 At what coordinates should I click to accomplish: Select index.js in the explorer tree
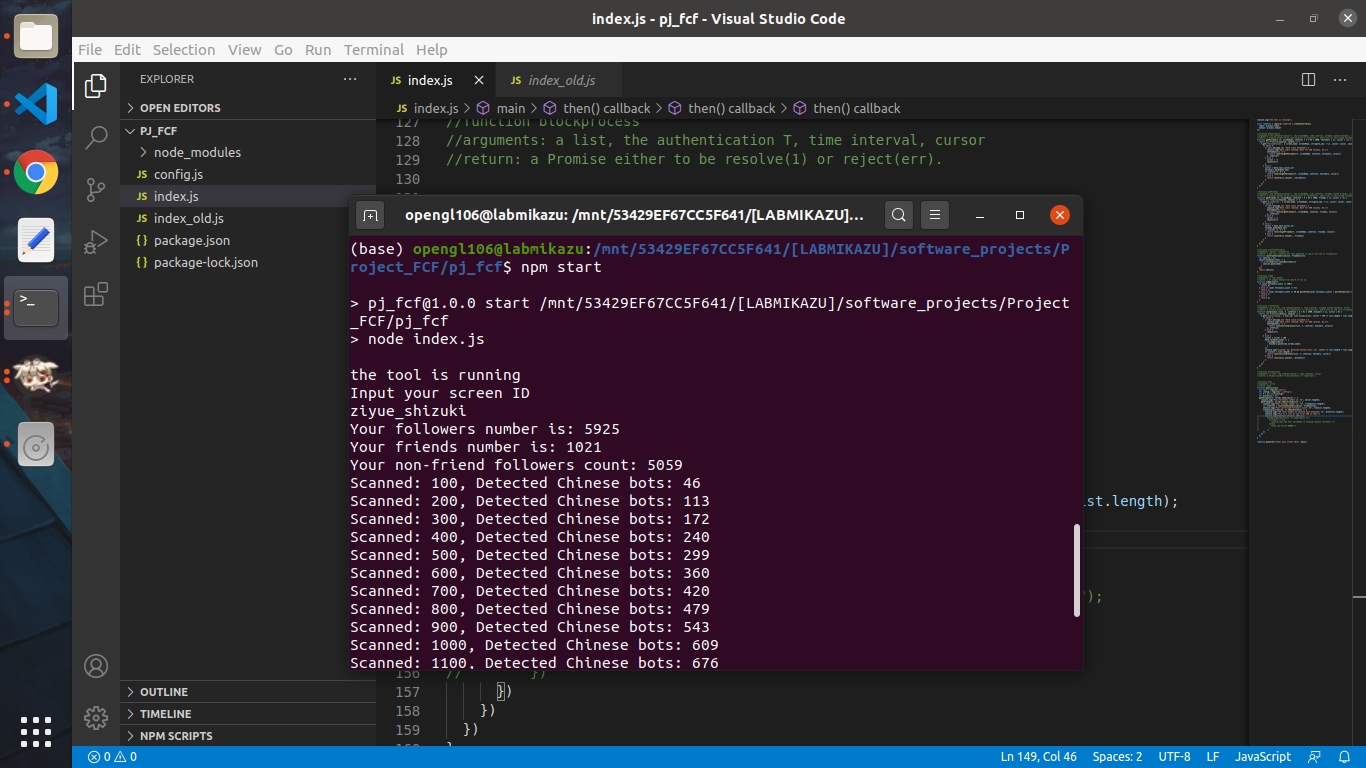tap(248, 196)
